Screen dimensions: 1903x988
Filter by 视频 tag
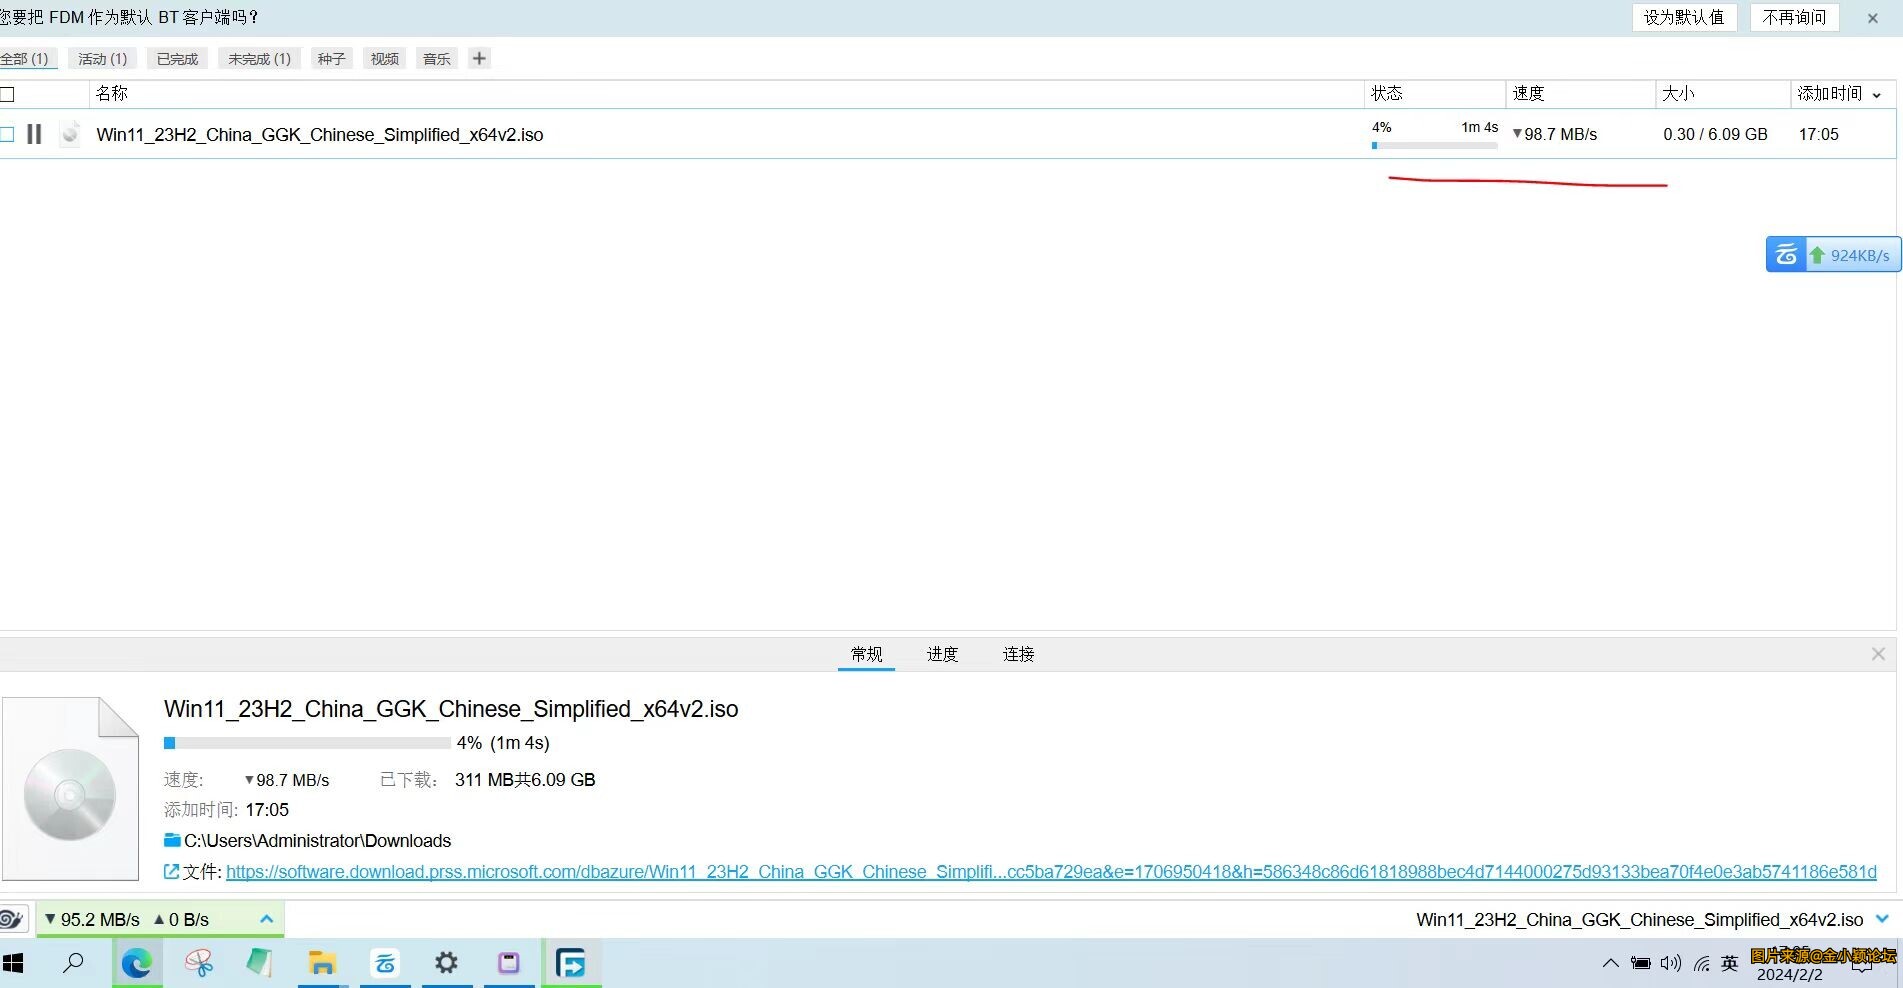click(x=385, y=59)
